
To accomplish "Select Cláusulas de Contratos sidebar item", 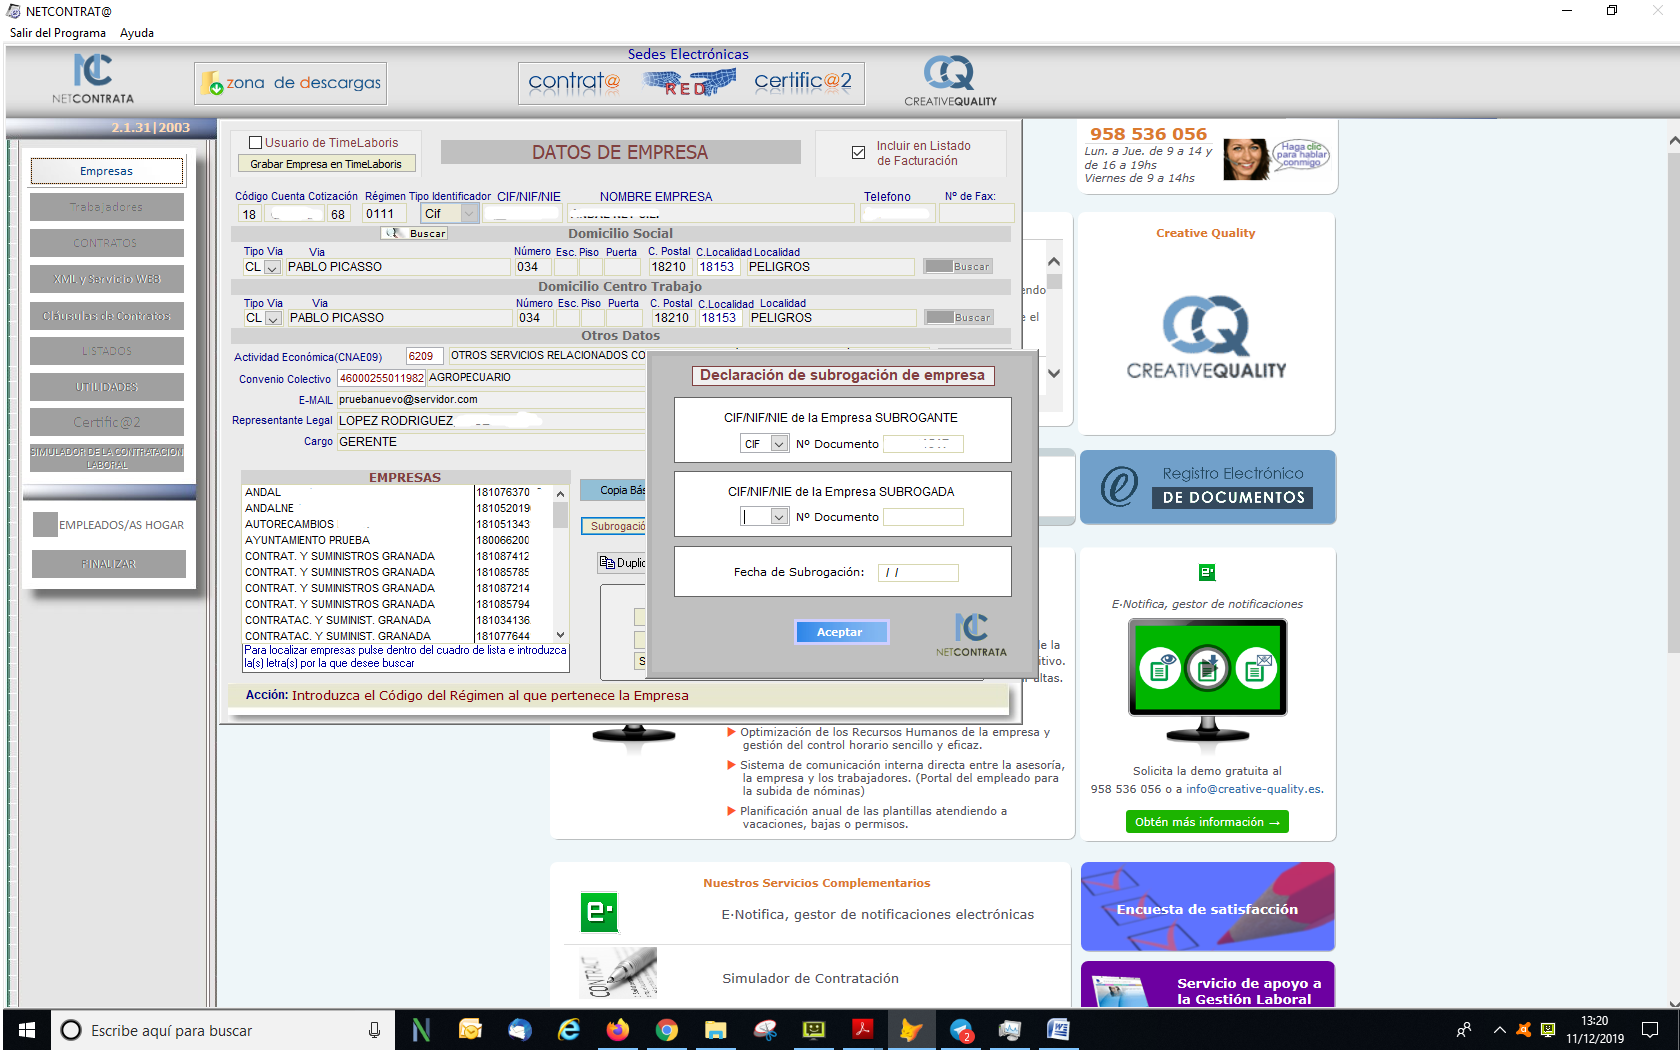I will point(107,316).
